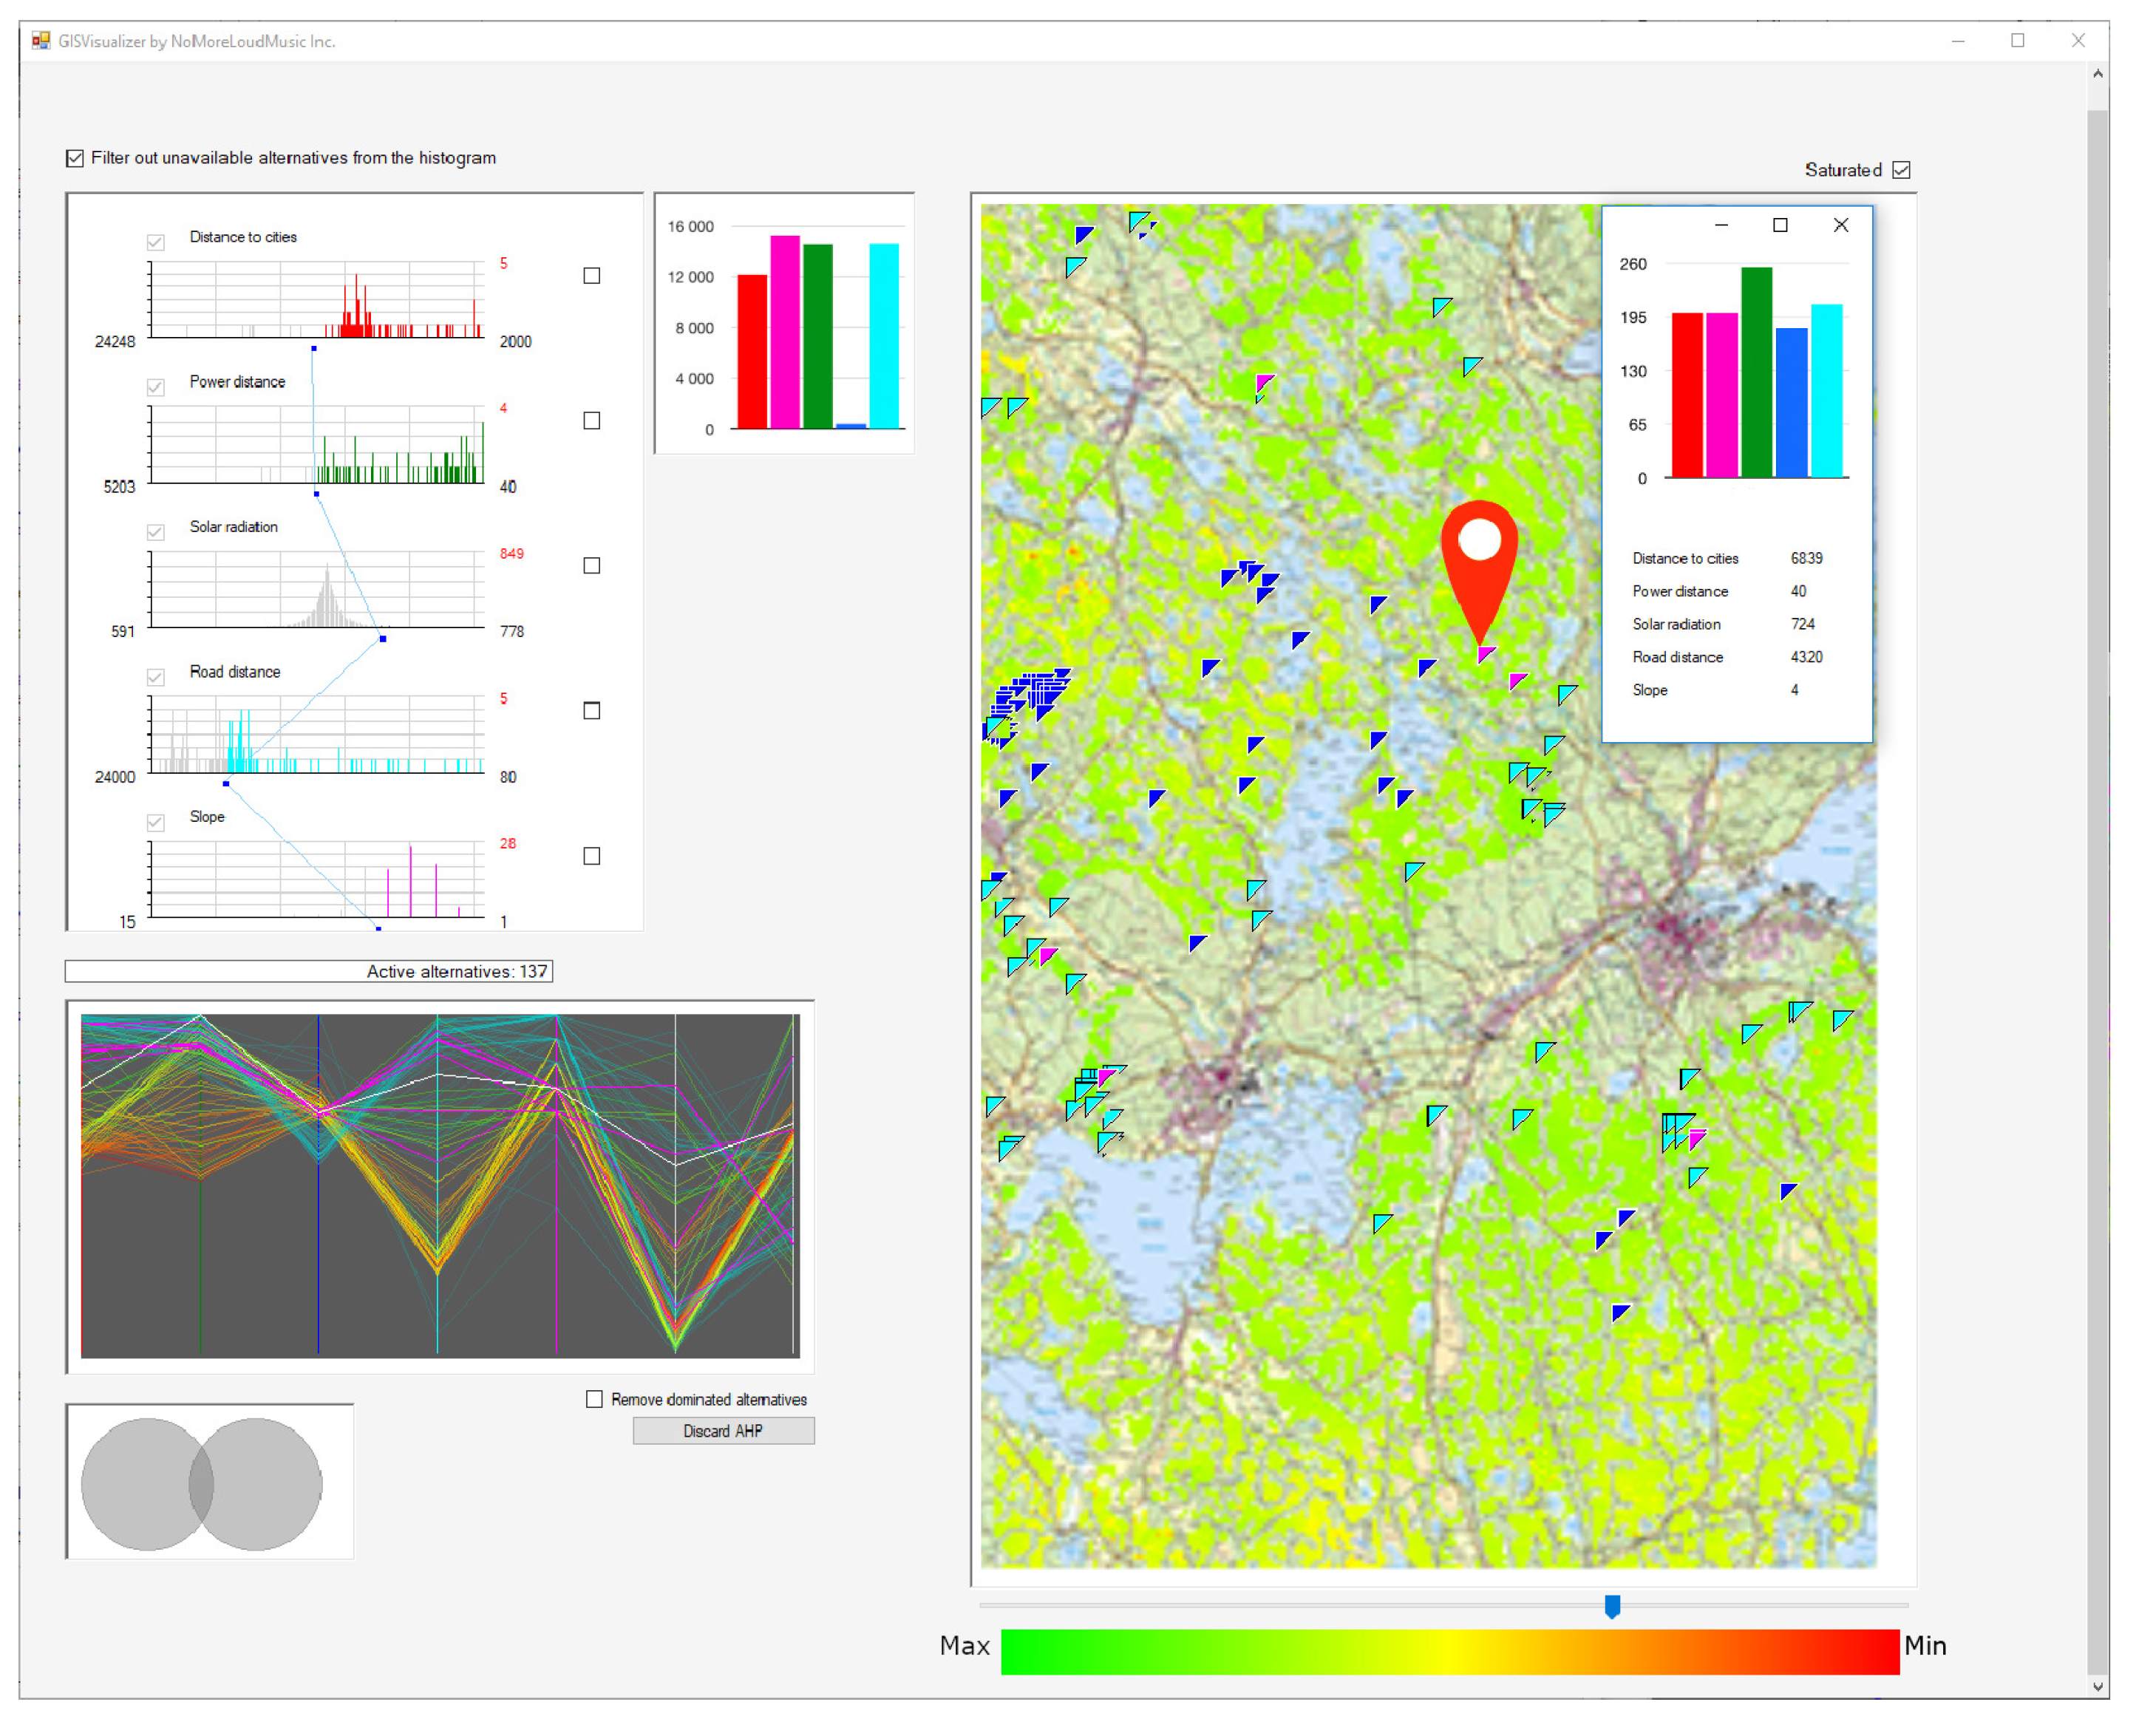Tick the empty checkbox right of the Slope histogram
Screen dimensions: 2136x1736
592,856
